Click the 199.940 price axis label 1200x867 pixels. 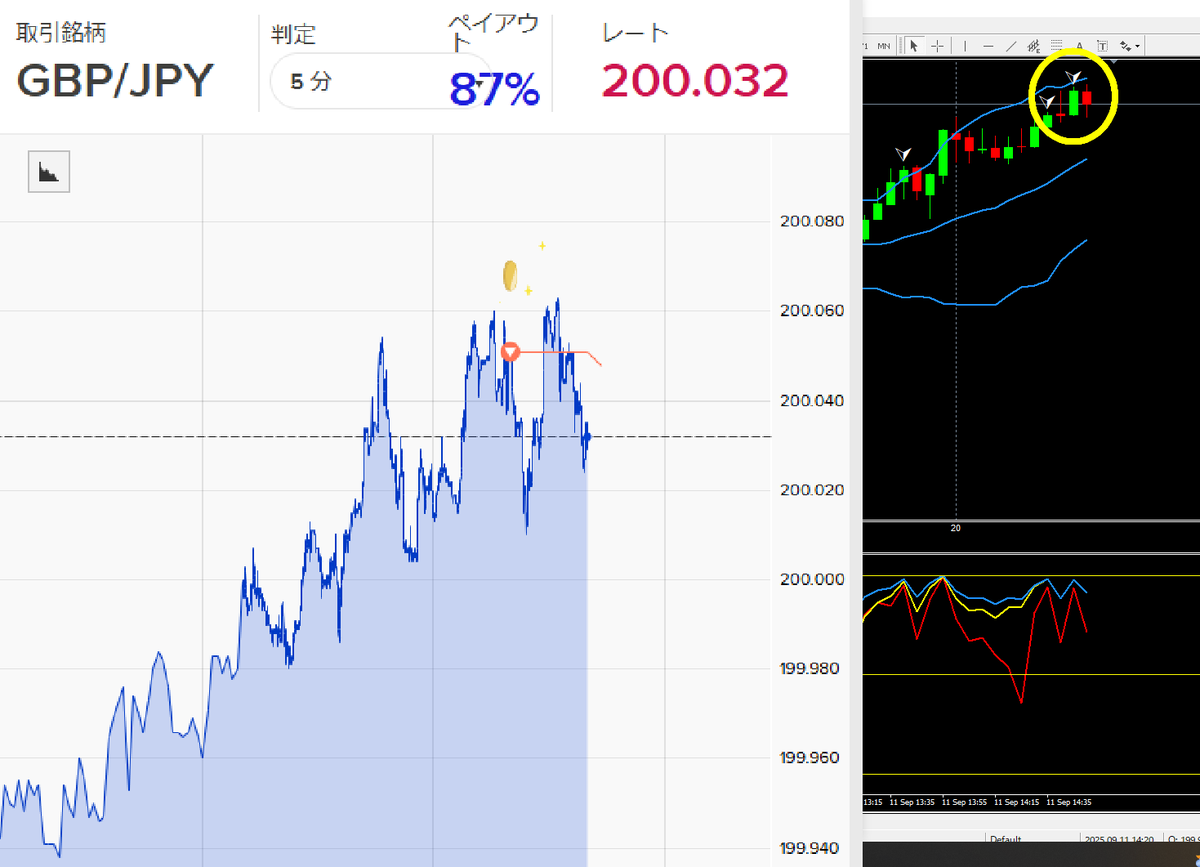click(811, 848)
